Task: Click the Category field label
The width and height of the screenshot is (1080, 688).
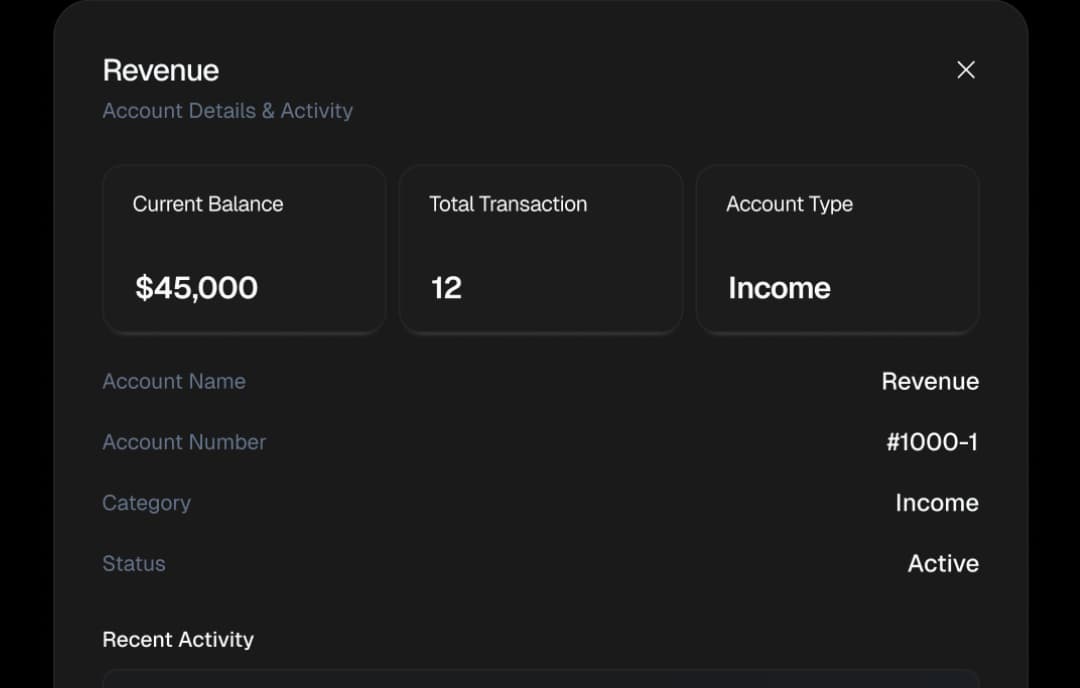Action: click(x=146, y=503)
